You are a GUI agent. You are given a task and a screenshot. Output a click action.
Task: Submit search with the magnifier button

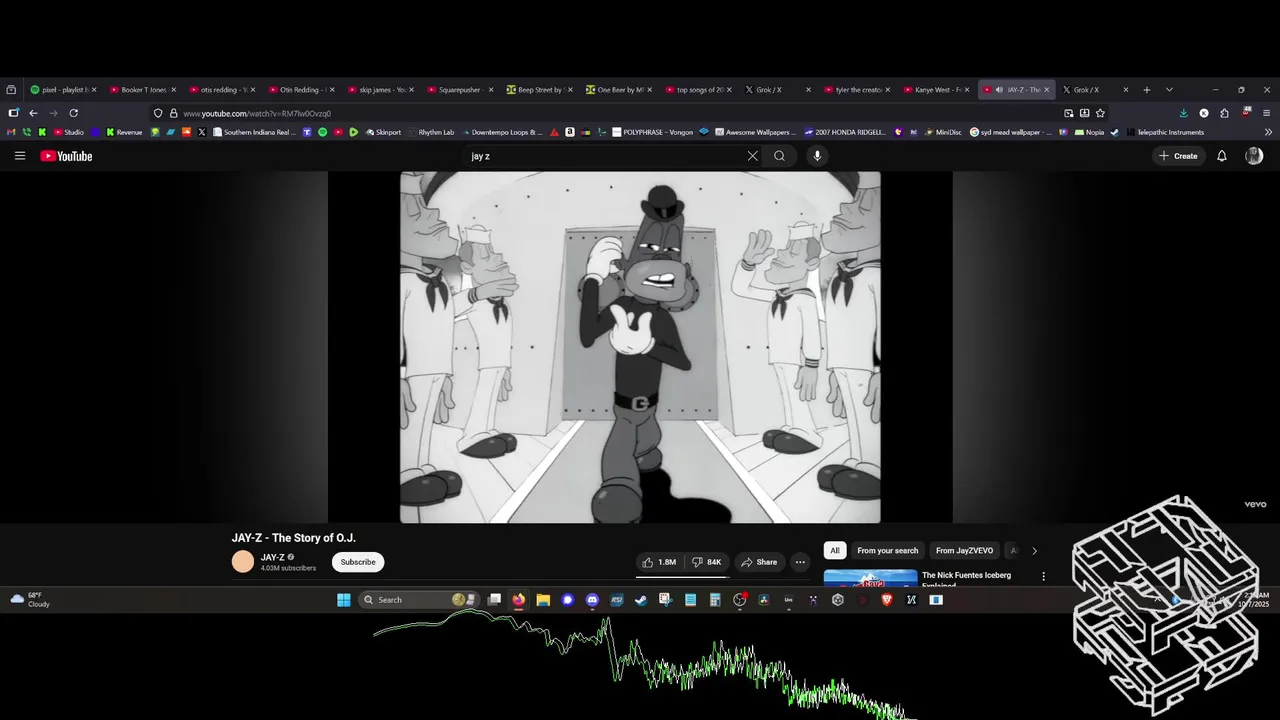point(779,156)
